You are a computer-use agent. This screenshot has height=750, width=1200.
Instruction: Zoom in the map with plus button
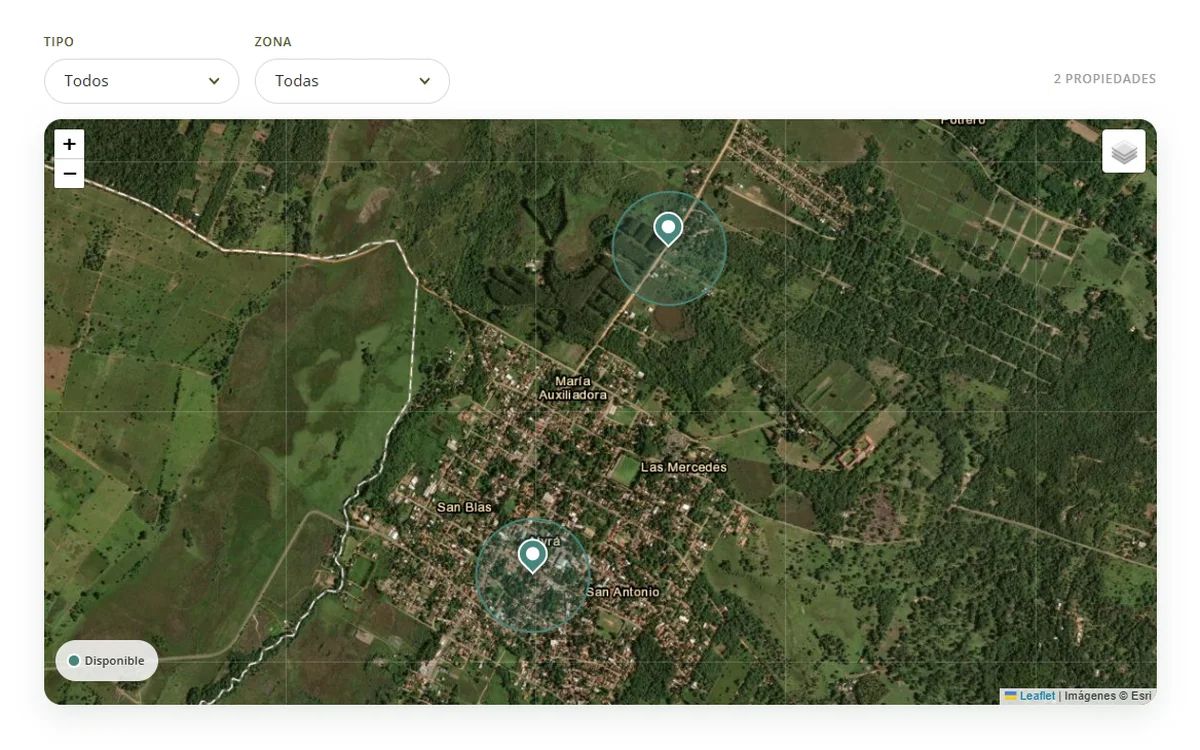click(x=69, y=144)
